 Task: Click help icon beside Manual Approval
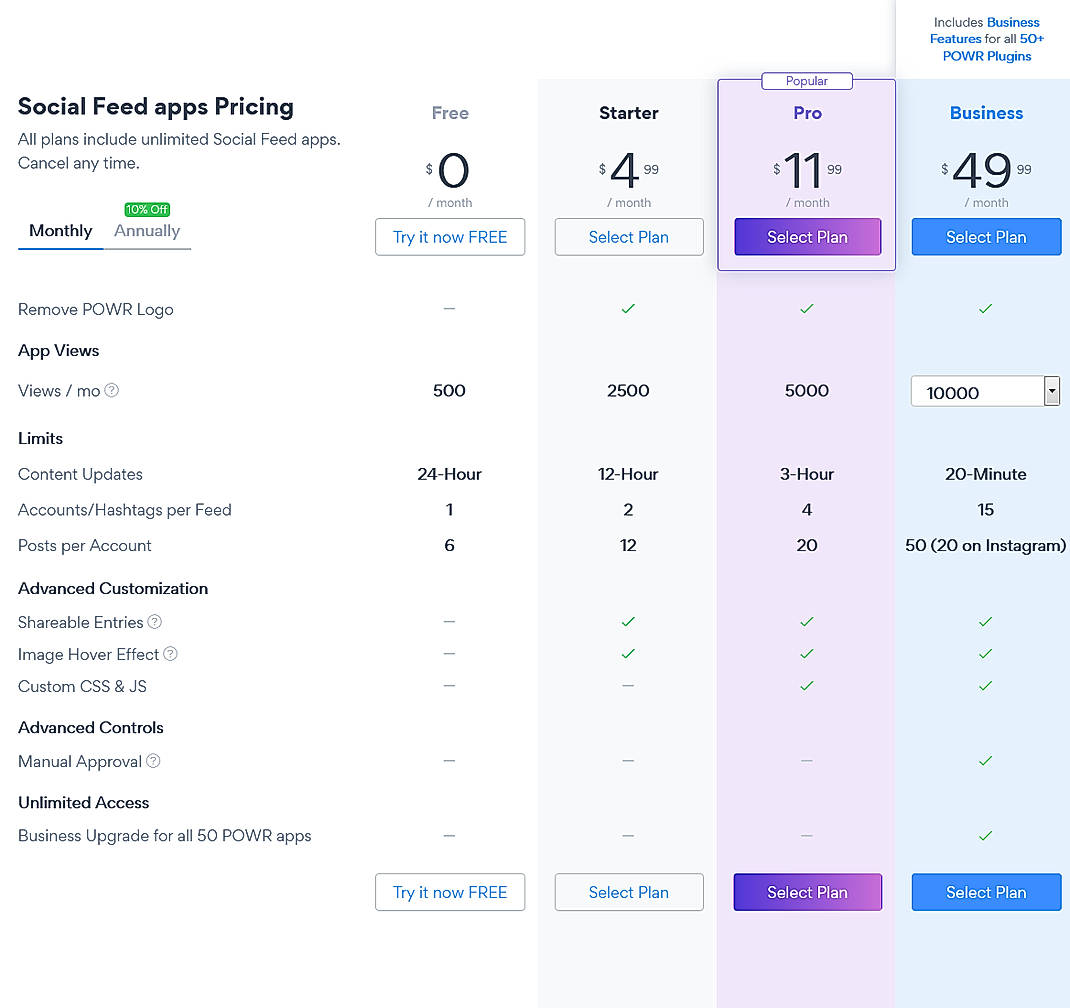click(153, 761)
